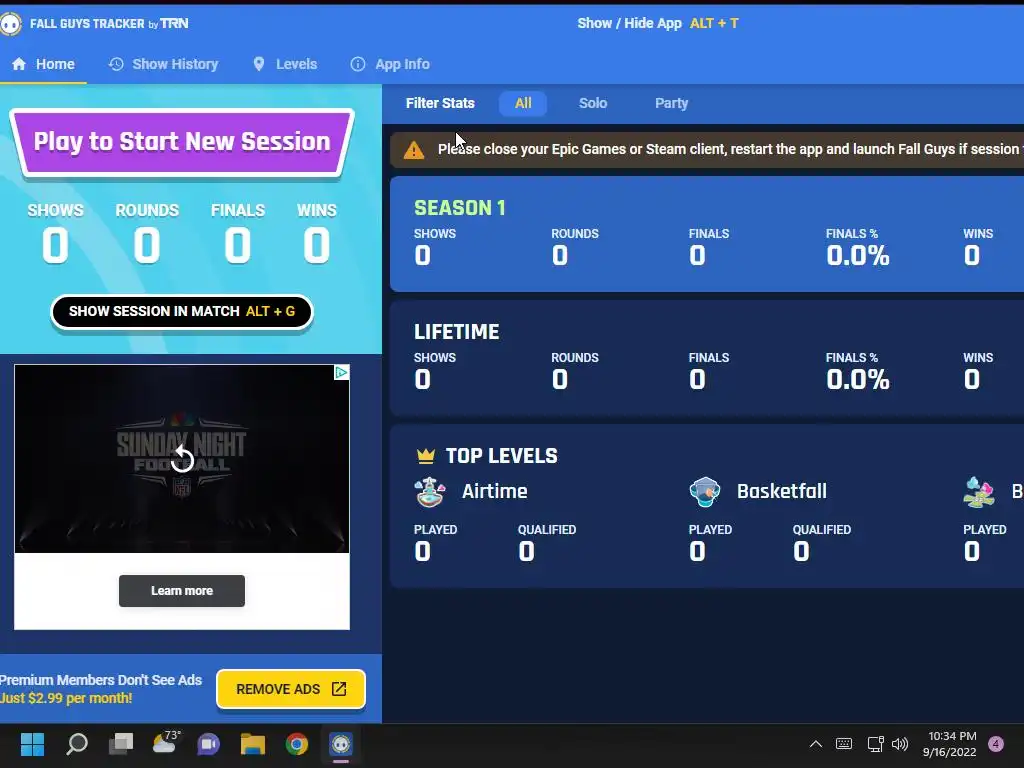Expand the hidden system tray icons
This screenshot has height=768, width=1024.
[816, 744]
